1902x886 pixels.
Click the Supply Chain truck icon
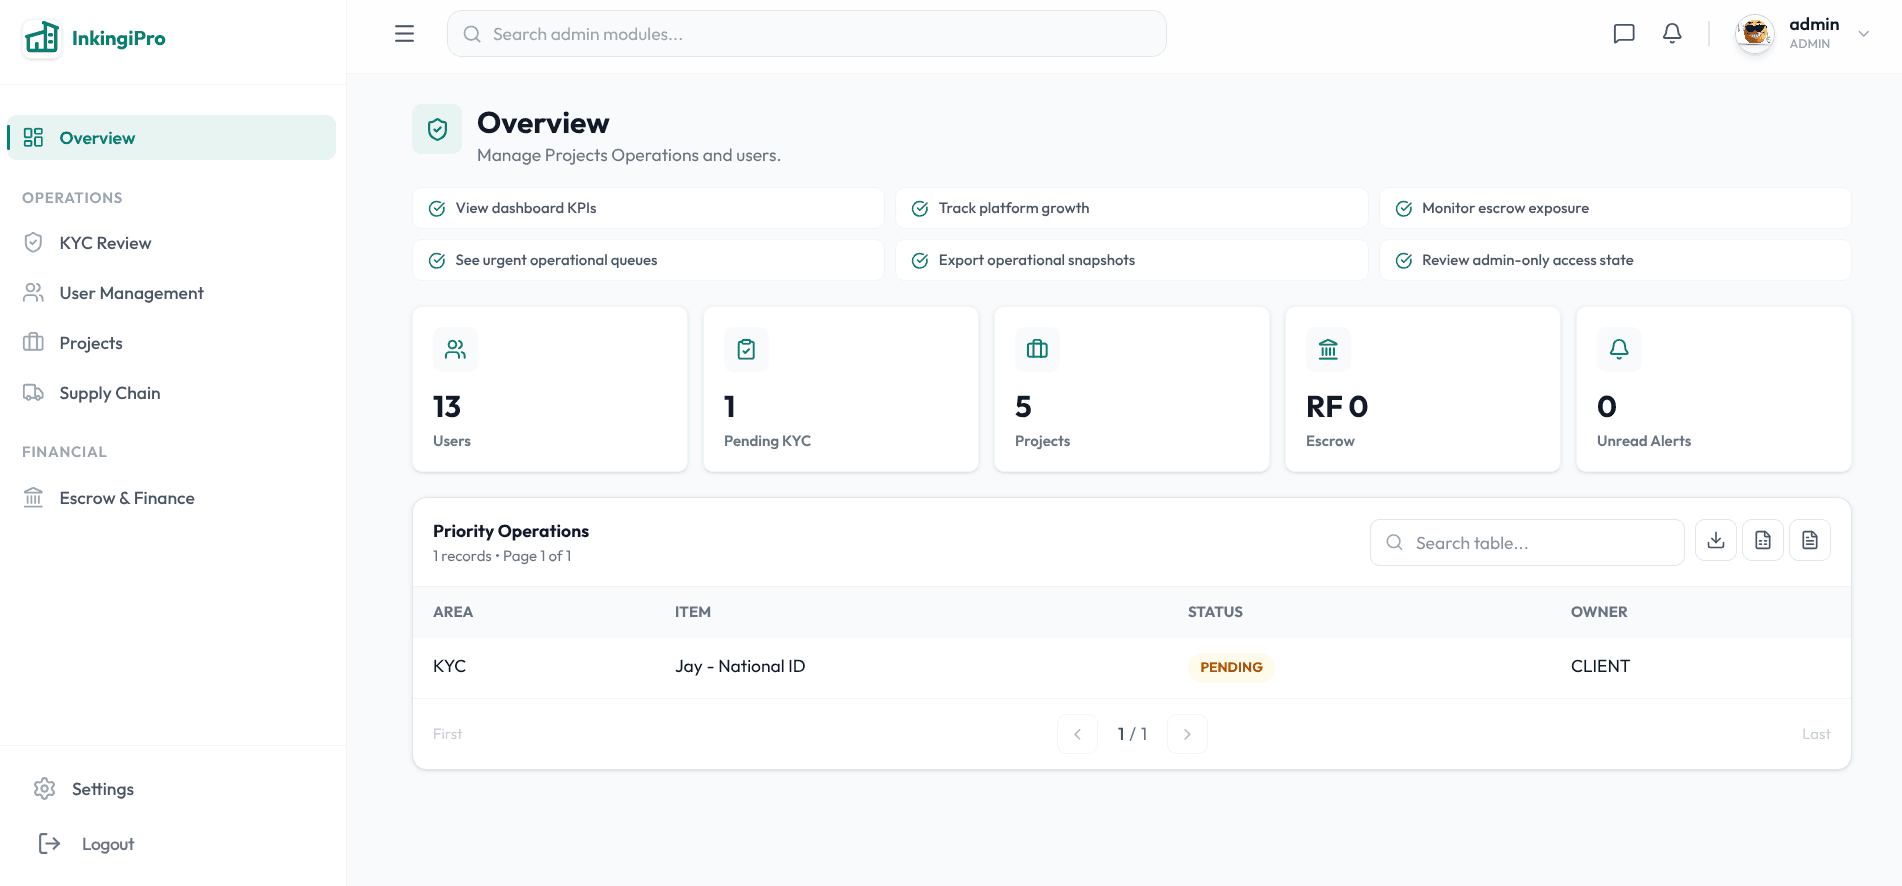click(33, 392)
